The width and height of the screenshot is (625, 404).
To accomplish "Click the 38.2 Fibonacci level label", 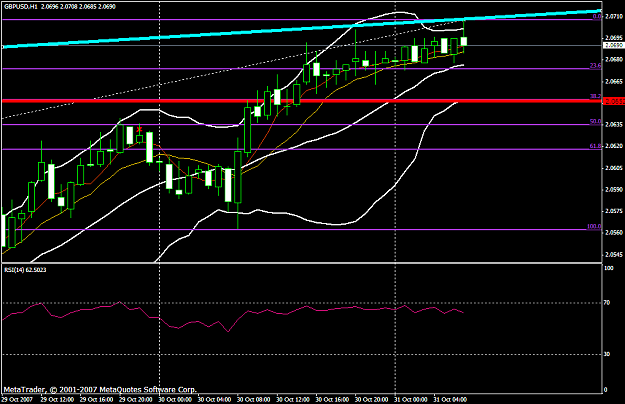I will [596, 96].
